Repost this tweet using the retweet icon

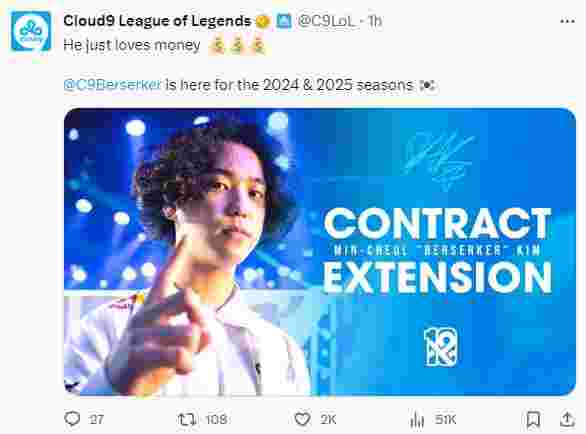point(187,419)
